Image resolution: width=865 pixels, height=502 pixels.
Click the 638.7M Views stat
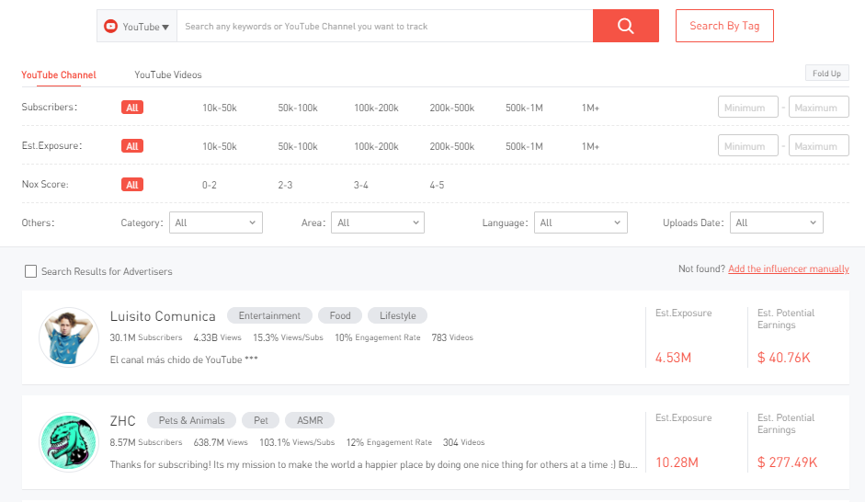coord(220,442)
